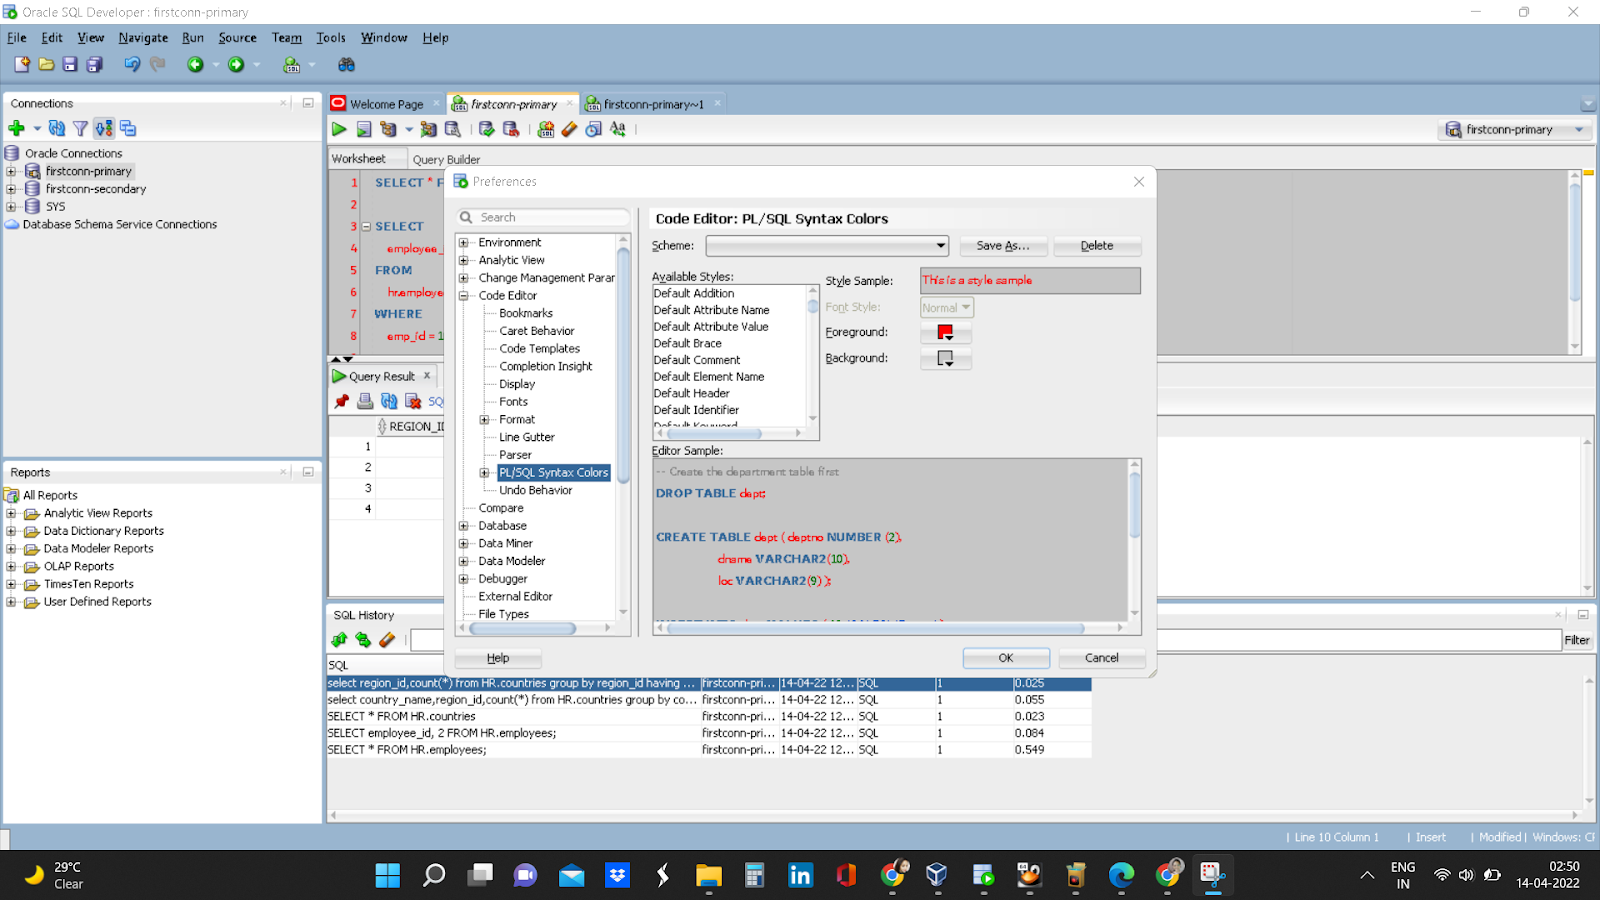Click the binoculars Find DB Object icon

click(x=346, y=65)
